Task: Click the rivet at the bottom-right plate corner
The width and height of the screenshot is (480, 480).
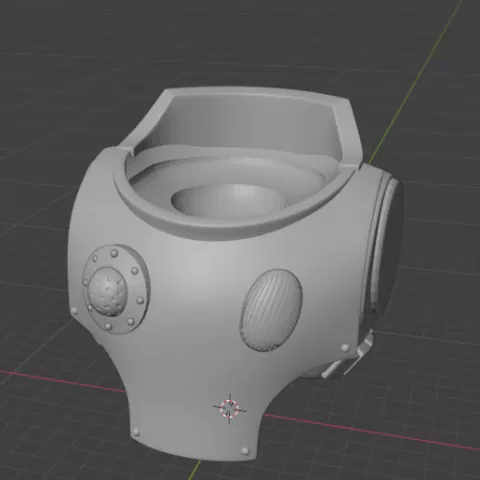Action: tap(245, 450)
